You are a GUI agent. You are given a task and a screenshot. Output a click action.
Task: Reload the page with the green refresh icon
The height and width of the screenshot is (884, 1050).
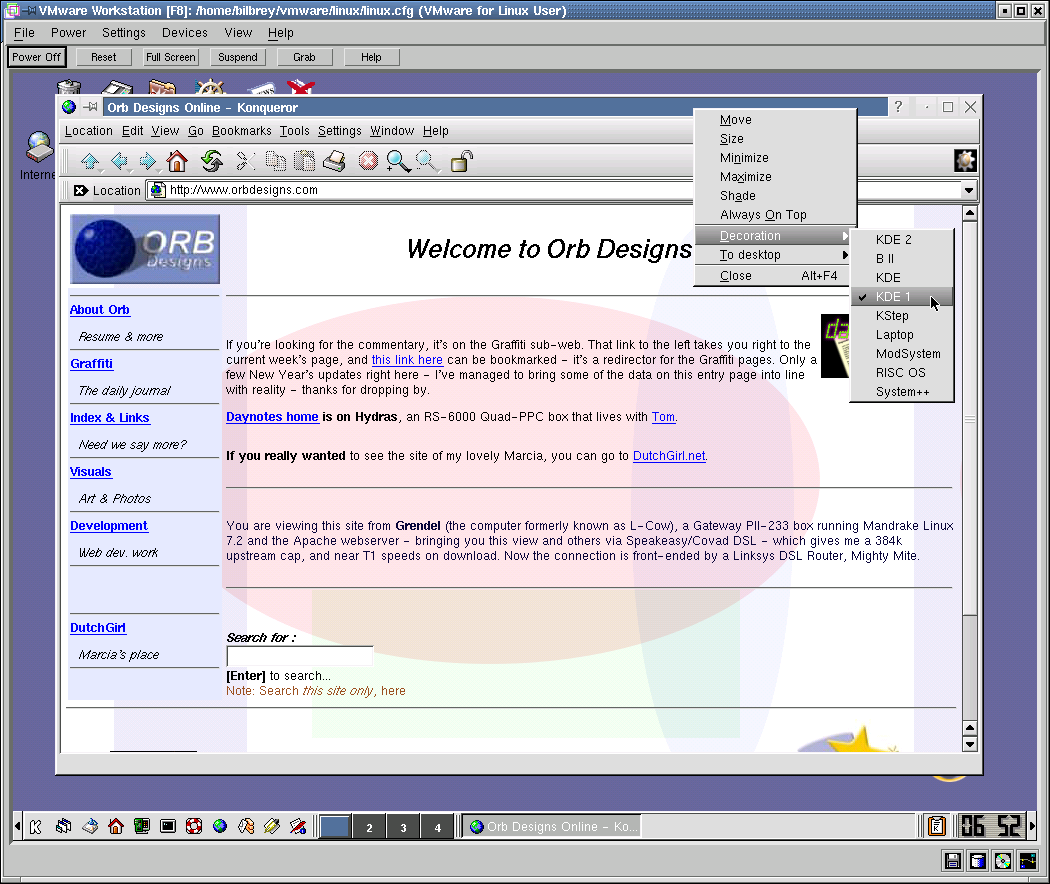click(211, 161)
